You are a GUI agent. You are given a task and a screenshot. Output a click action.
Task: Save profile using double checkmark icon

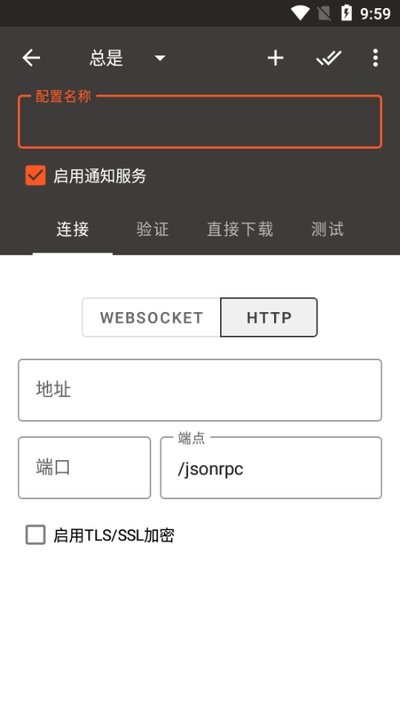(328, 58)
